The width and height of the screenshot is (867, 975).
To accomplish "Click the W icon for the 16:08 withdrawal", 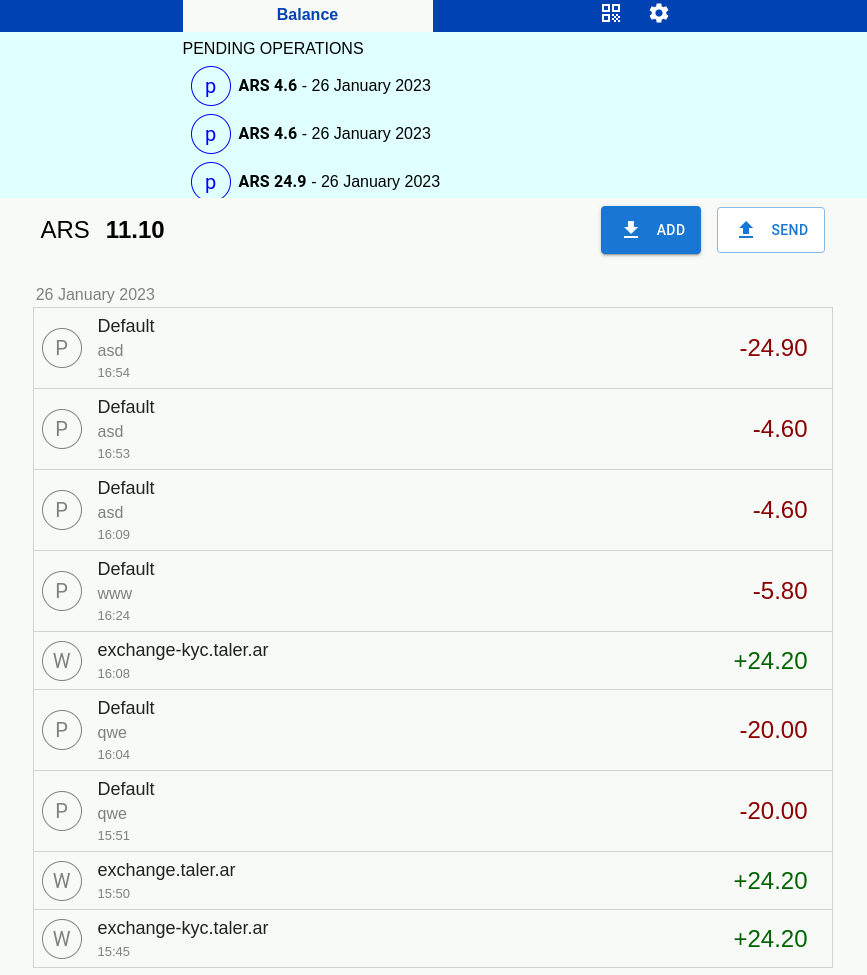I will 62,661.
